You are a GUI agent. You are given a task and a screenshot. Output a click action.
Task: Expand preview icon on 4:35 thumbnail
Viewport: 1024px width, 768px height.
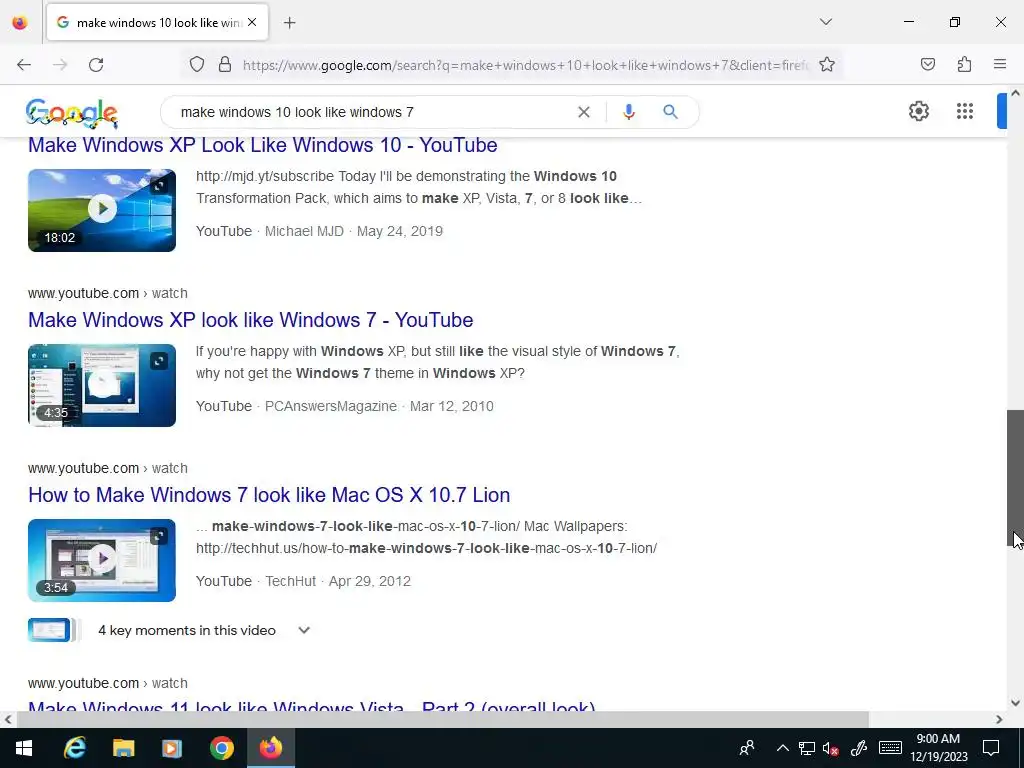159,361
